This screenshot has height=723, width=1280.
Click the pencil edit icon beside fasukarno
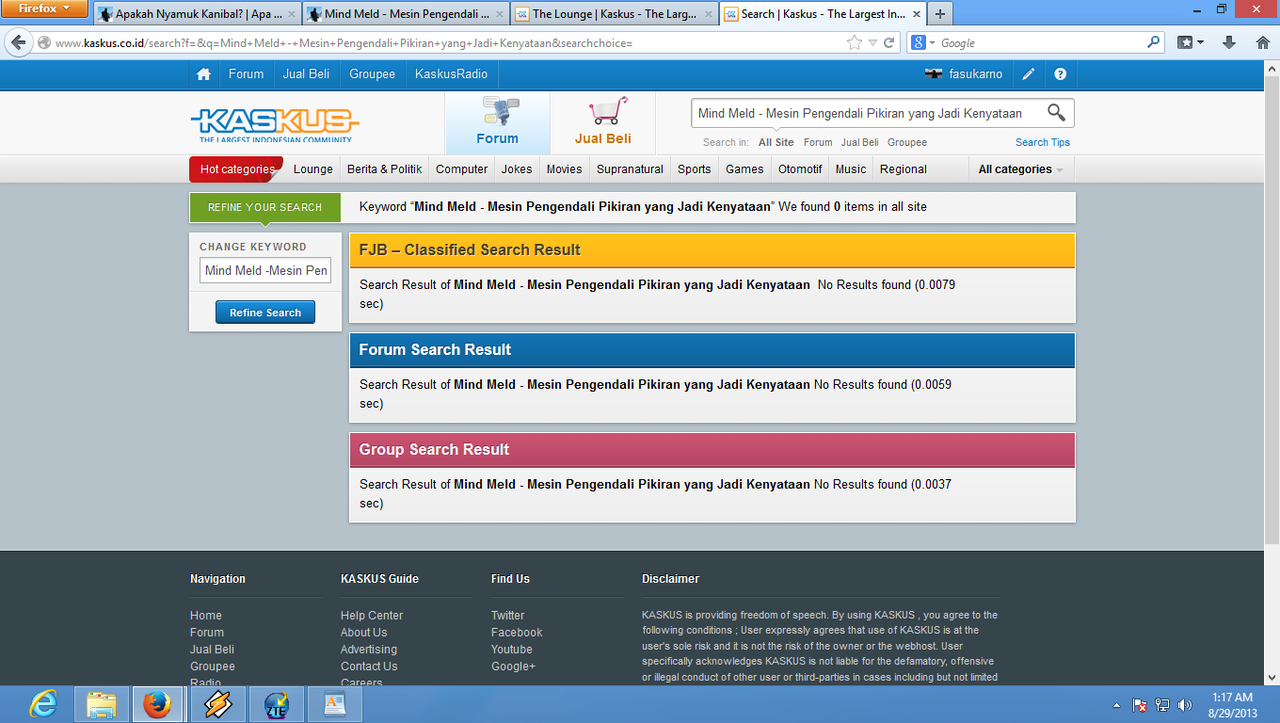[1029, 74]
